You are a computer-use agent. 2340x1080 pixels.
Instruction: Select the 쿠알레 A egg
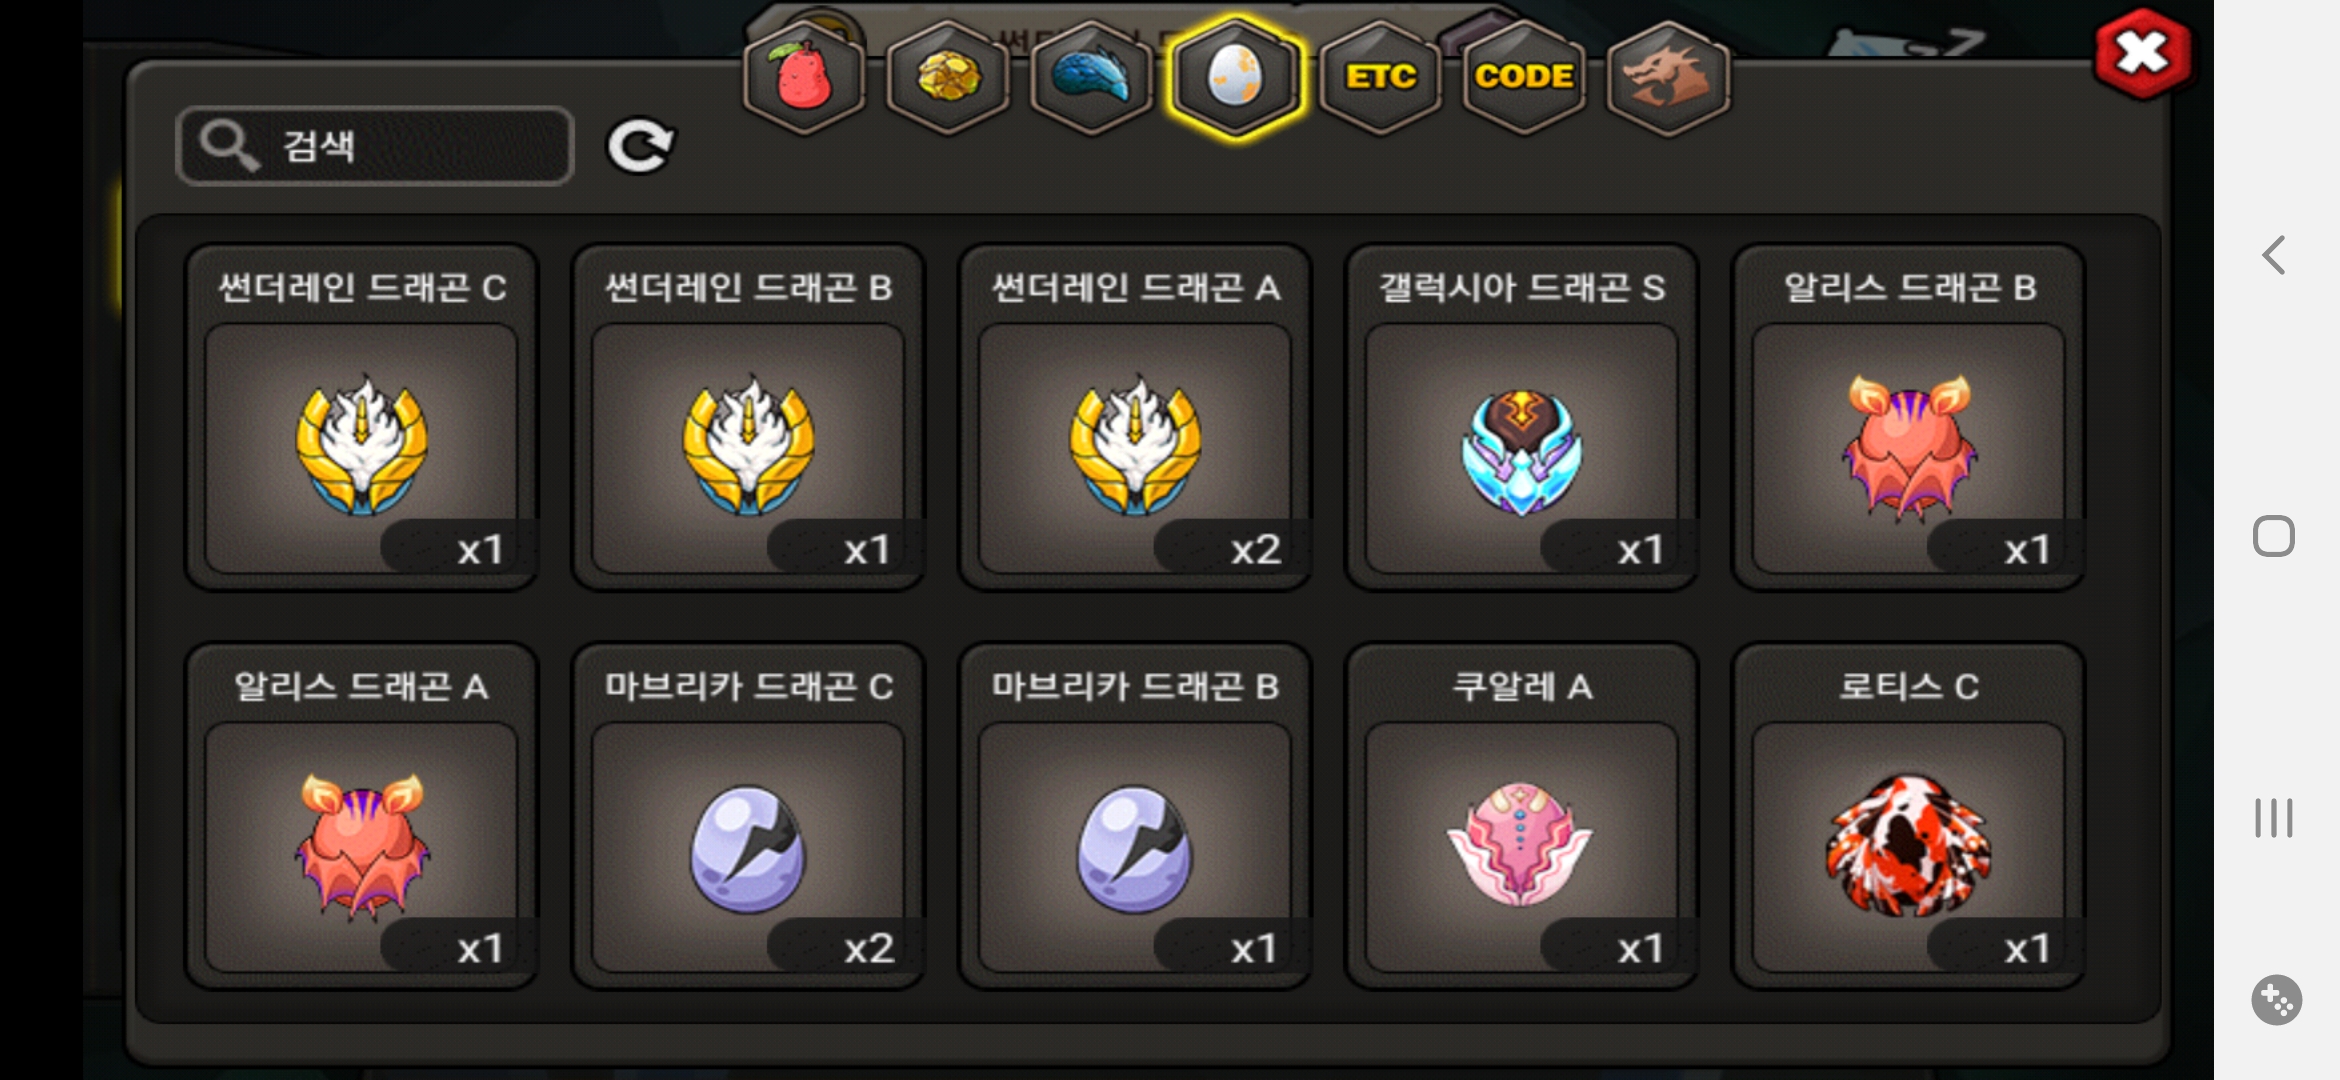(x=1522, y=816)
